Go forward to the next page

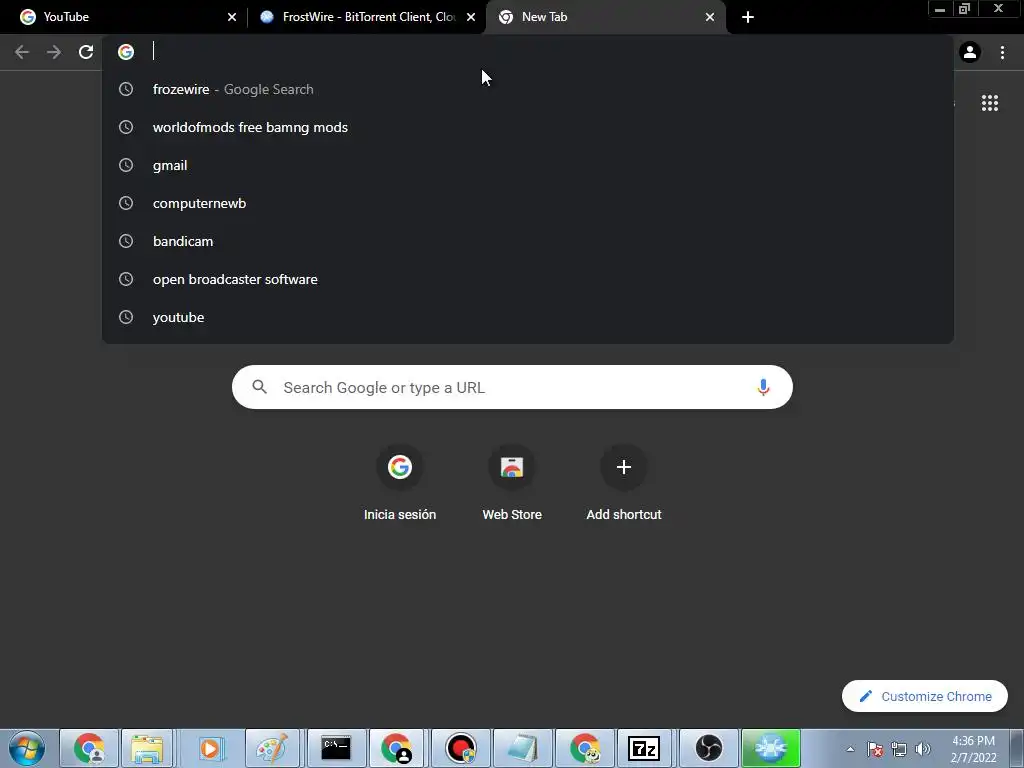(54, 52)
